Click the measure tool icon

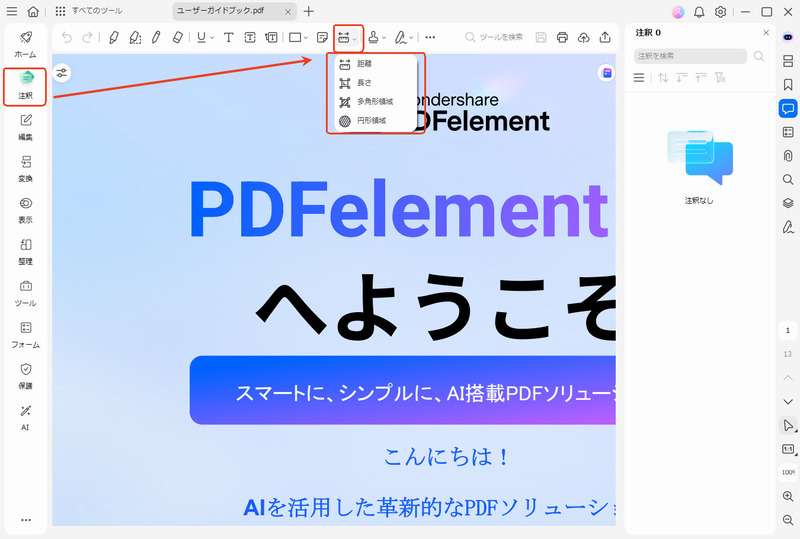(344, 37)
